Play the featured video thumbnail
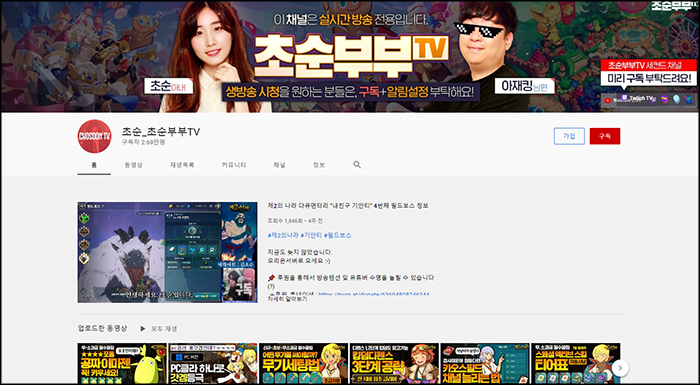Image resolution: width=700 pixels, height=385 pixels. click(167, 252)
